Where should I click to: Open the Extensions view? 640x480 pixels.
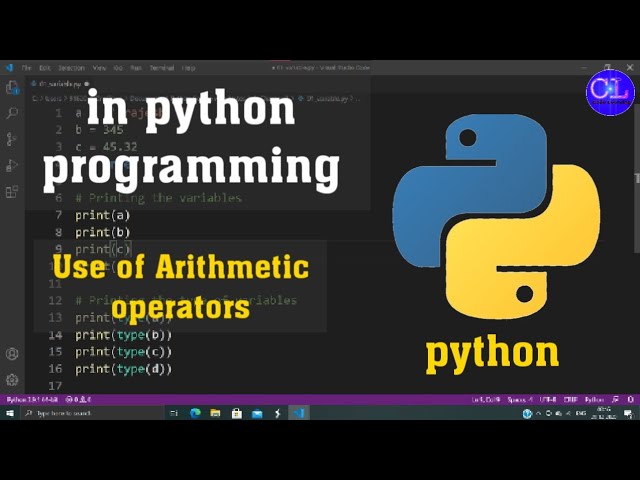point(12,191)
